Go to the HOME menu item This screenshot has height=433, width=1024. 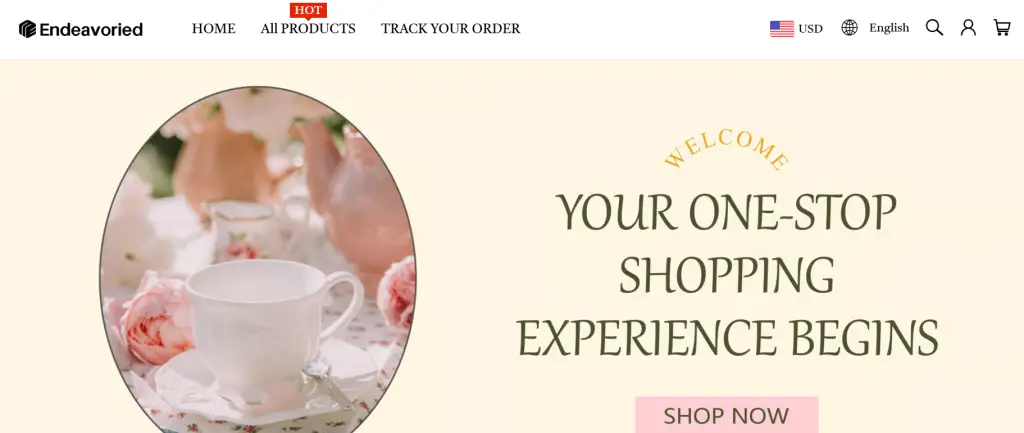214,29
